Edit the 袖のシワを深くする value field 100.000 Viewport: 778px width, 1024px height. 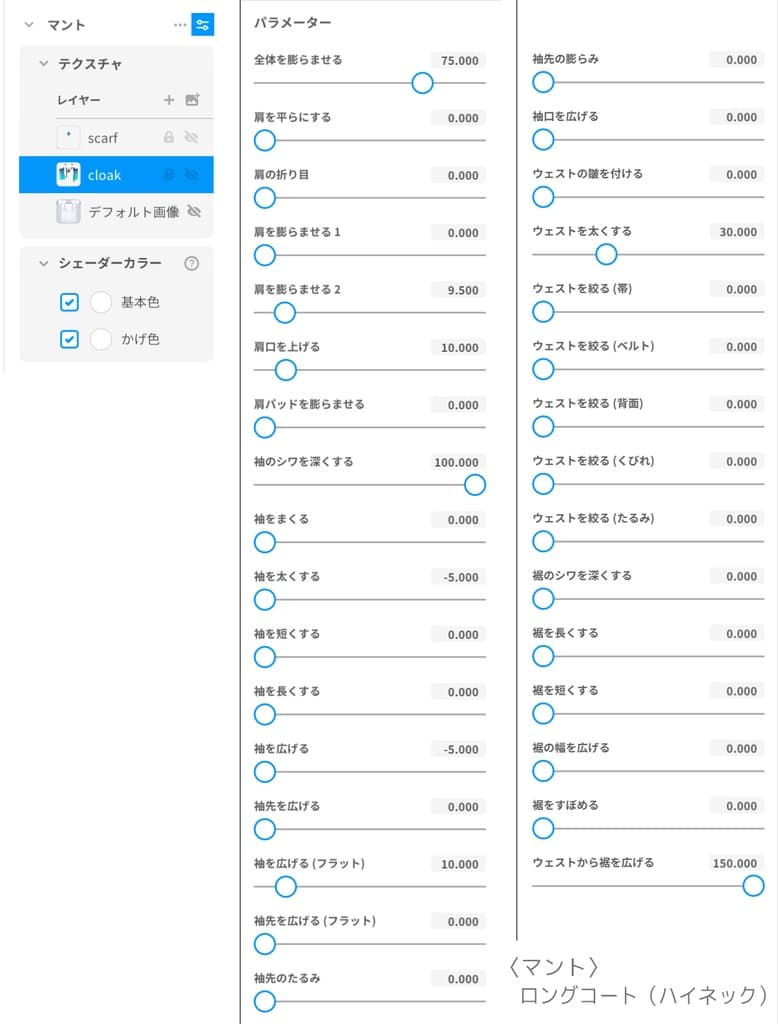[458, 462]
